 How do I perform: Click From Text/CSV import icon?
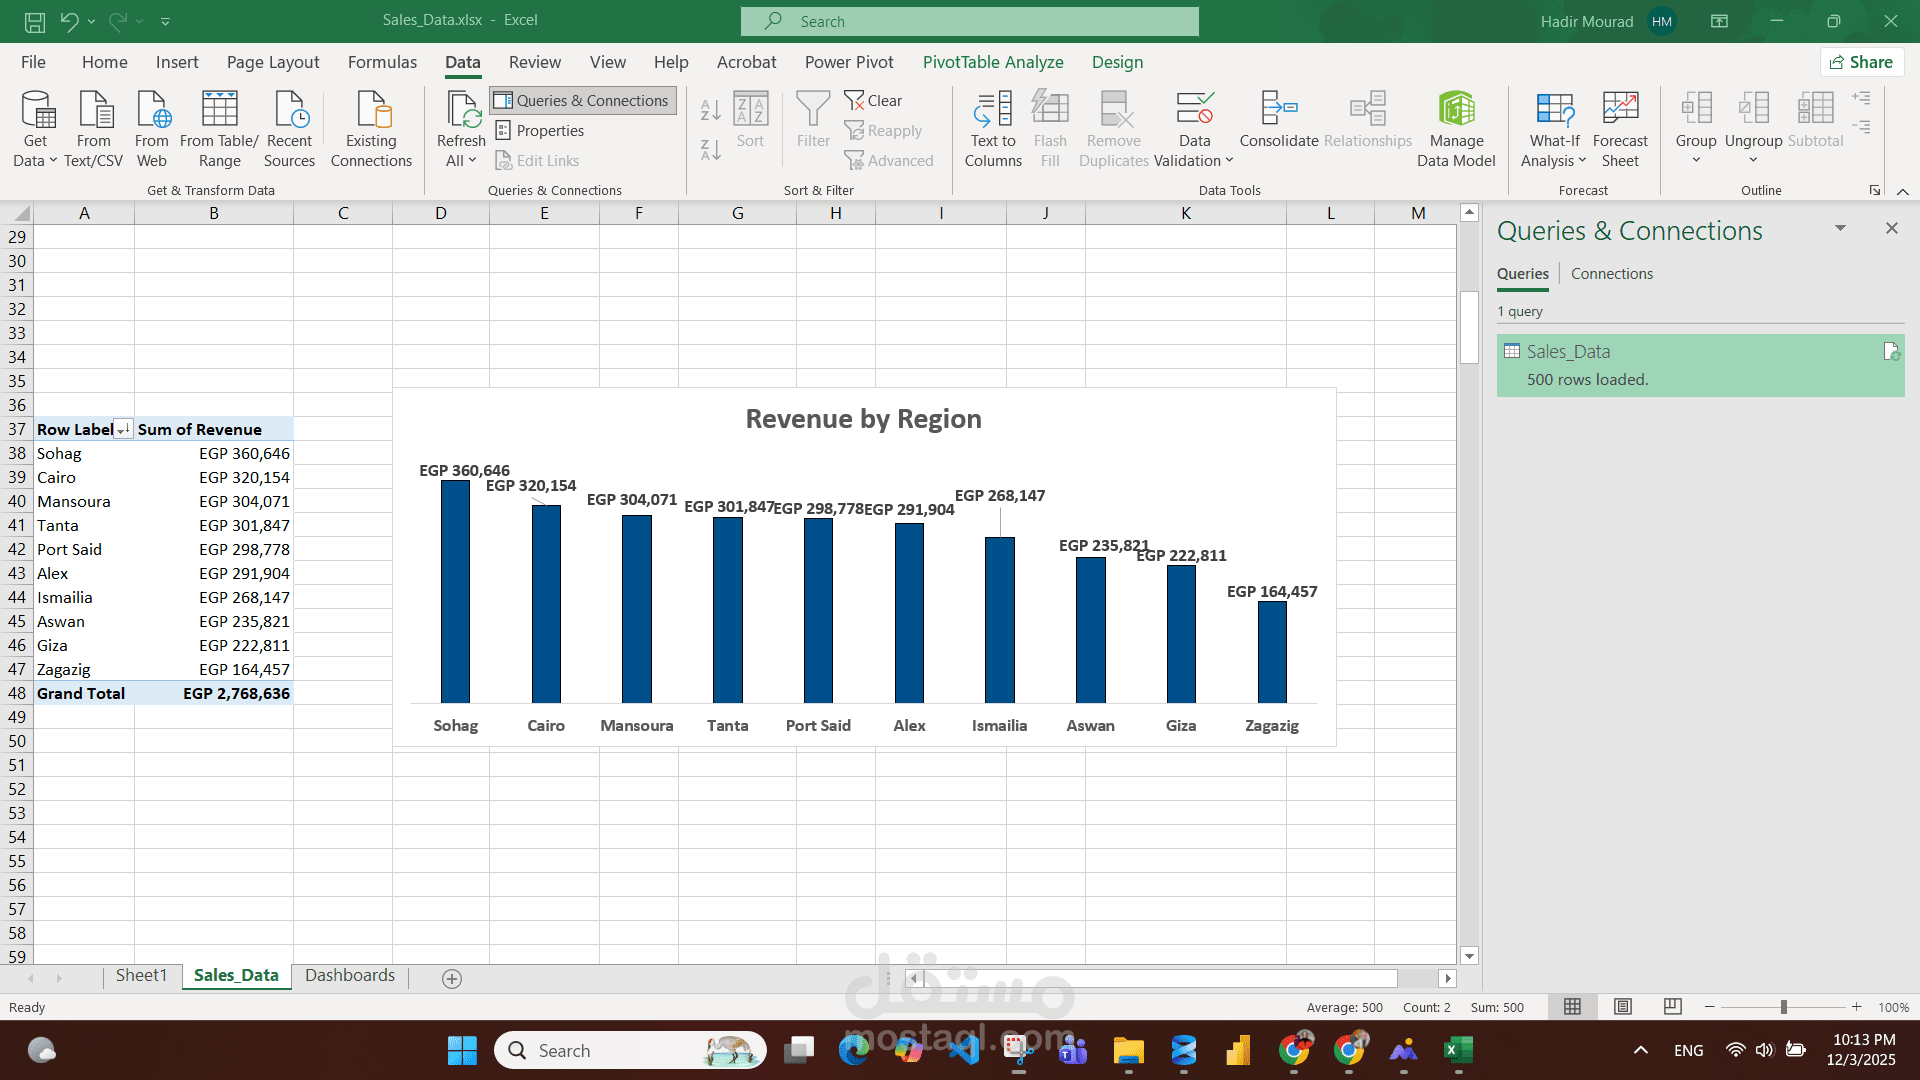[94, 110]
